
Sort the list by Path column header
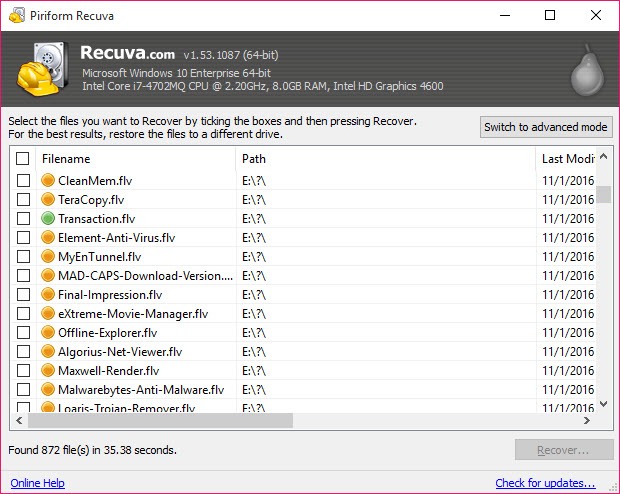[x=385, y=159]
